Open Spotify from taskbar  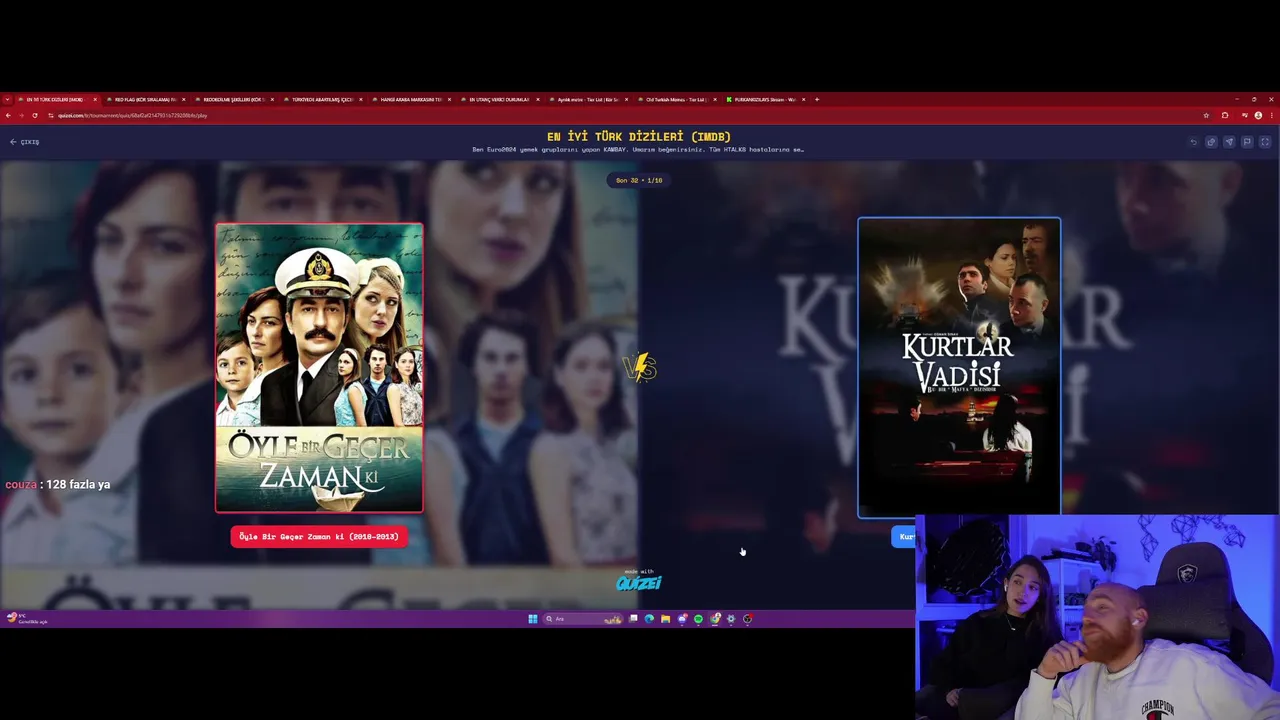(698, 619)
